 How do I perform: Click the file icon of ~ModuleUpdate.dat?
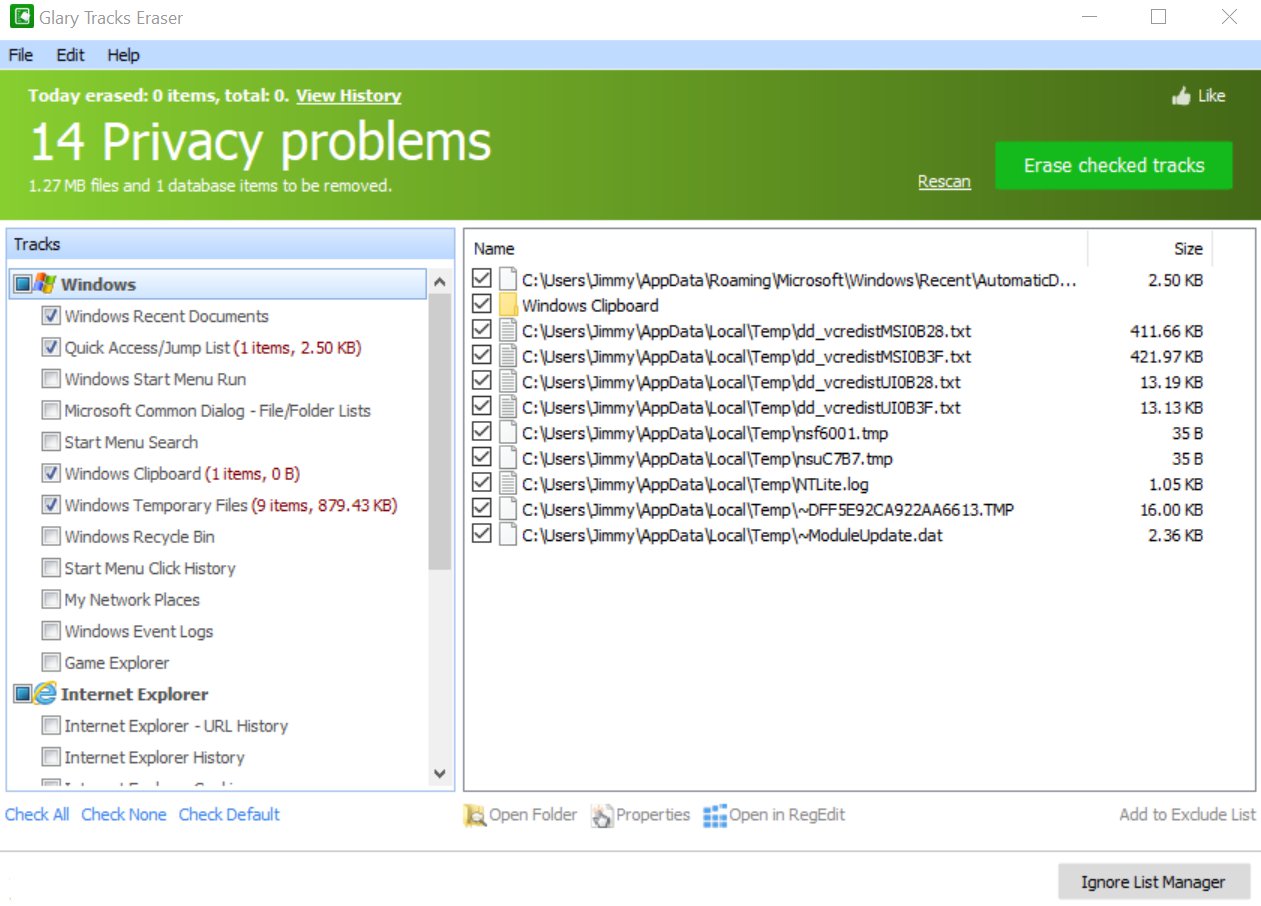[x=508, y=535]
